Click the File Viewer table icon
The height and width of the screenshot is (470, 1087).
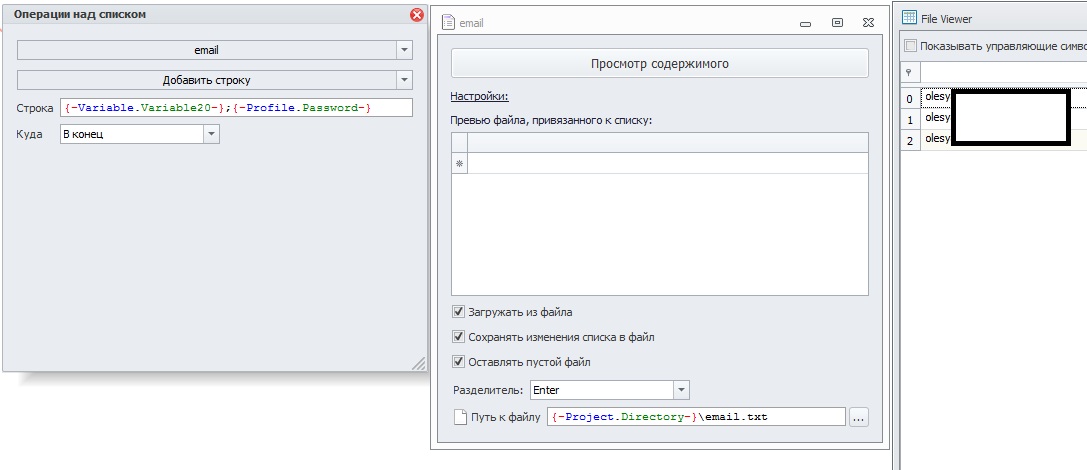909,18
